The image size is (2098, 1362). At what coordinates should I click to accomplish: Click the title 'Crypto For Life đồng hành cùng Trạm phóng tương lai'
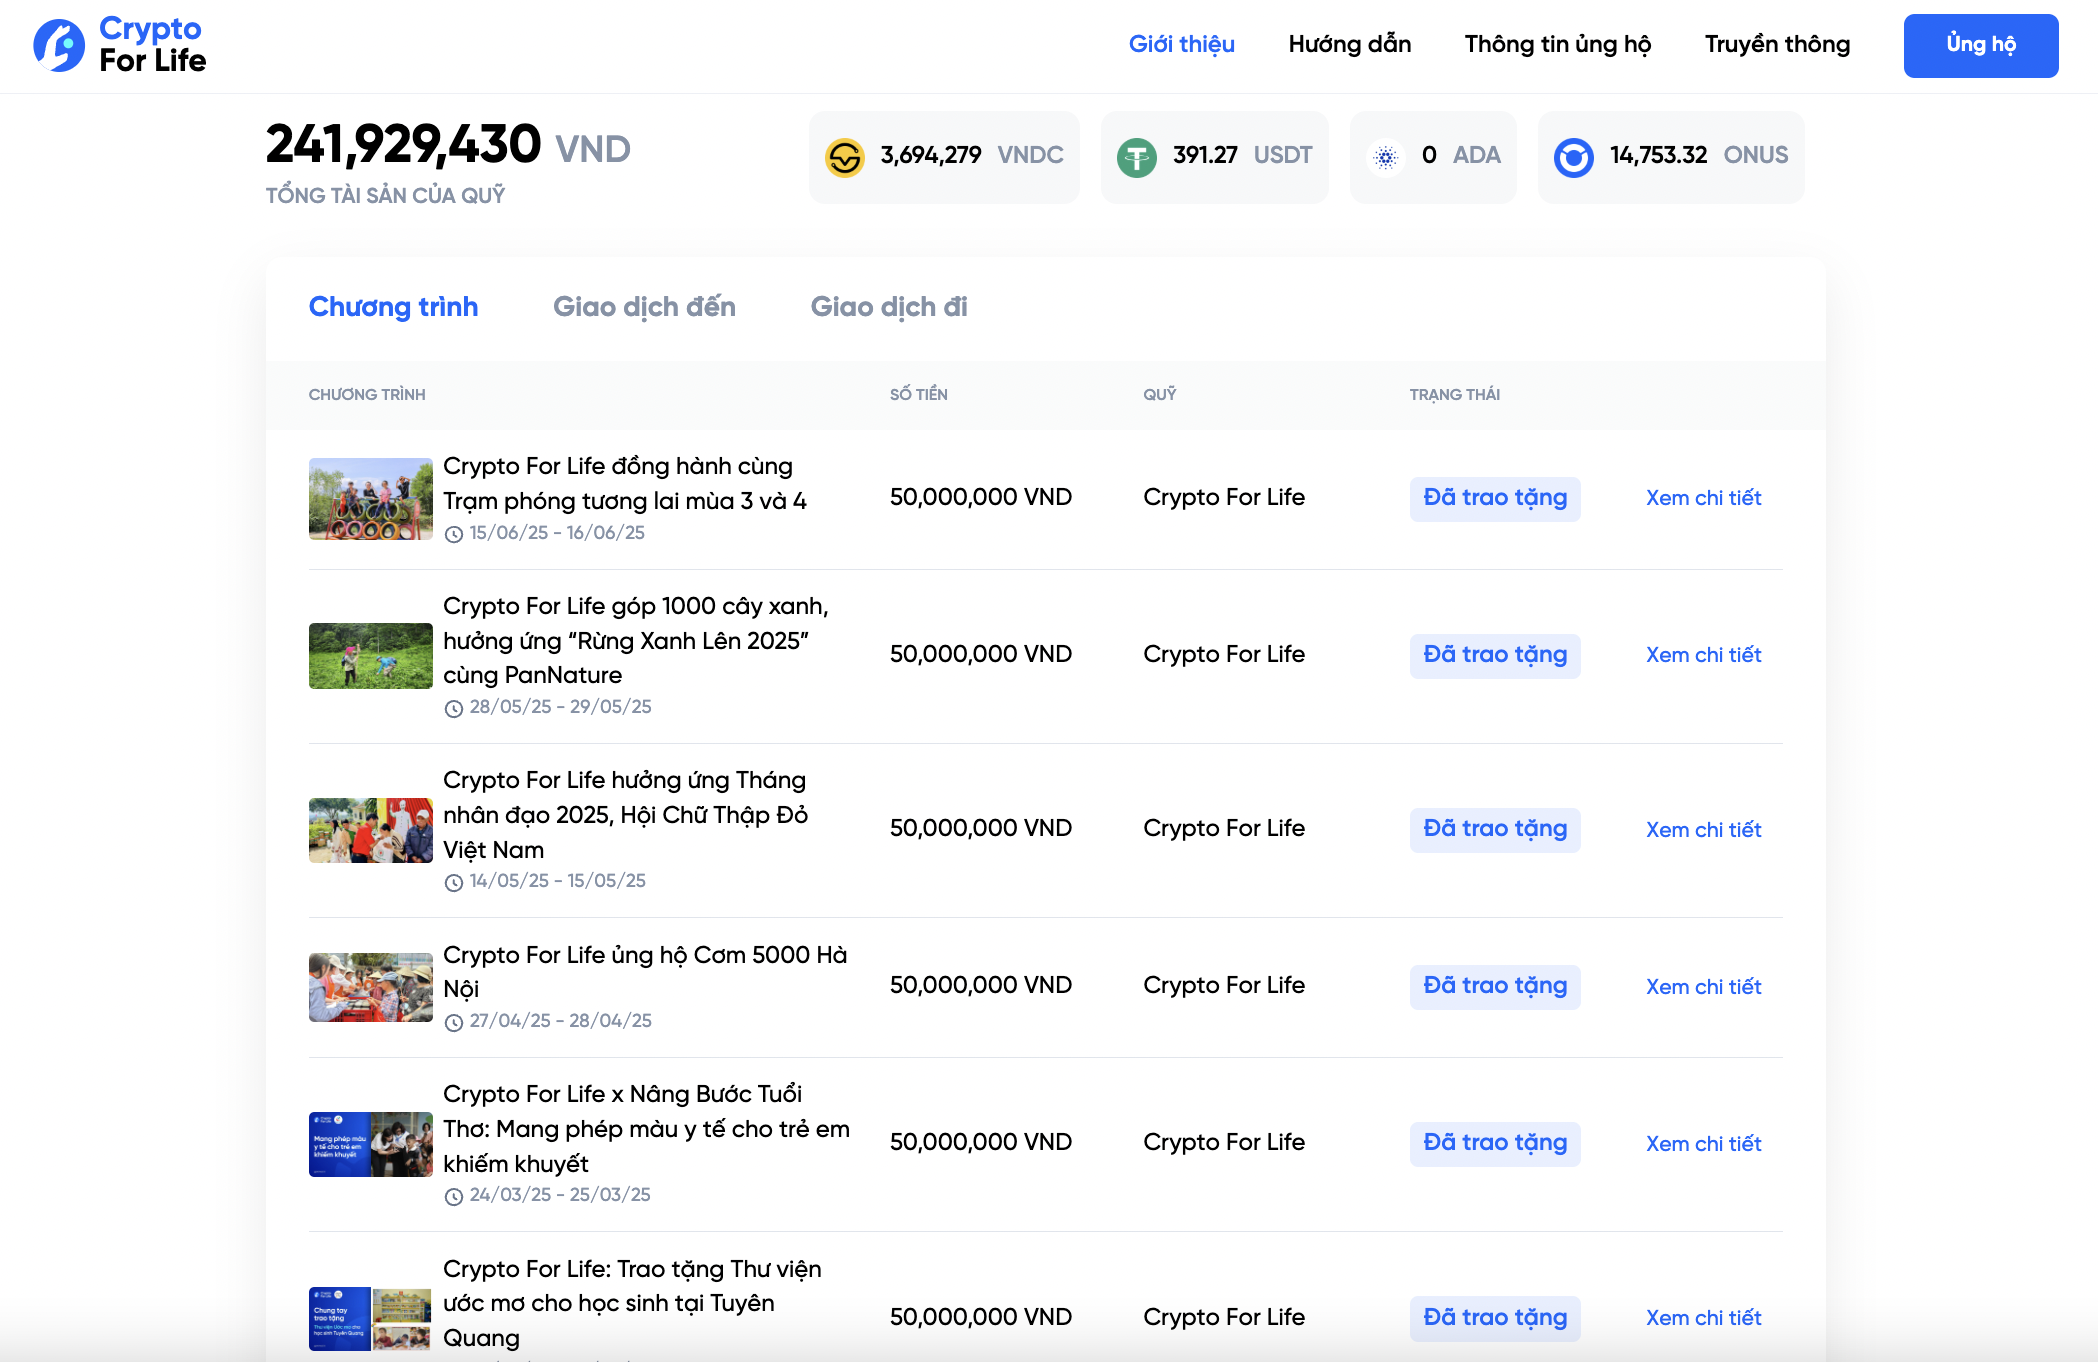[x=625, y=484]
